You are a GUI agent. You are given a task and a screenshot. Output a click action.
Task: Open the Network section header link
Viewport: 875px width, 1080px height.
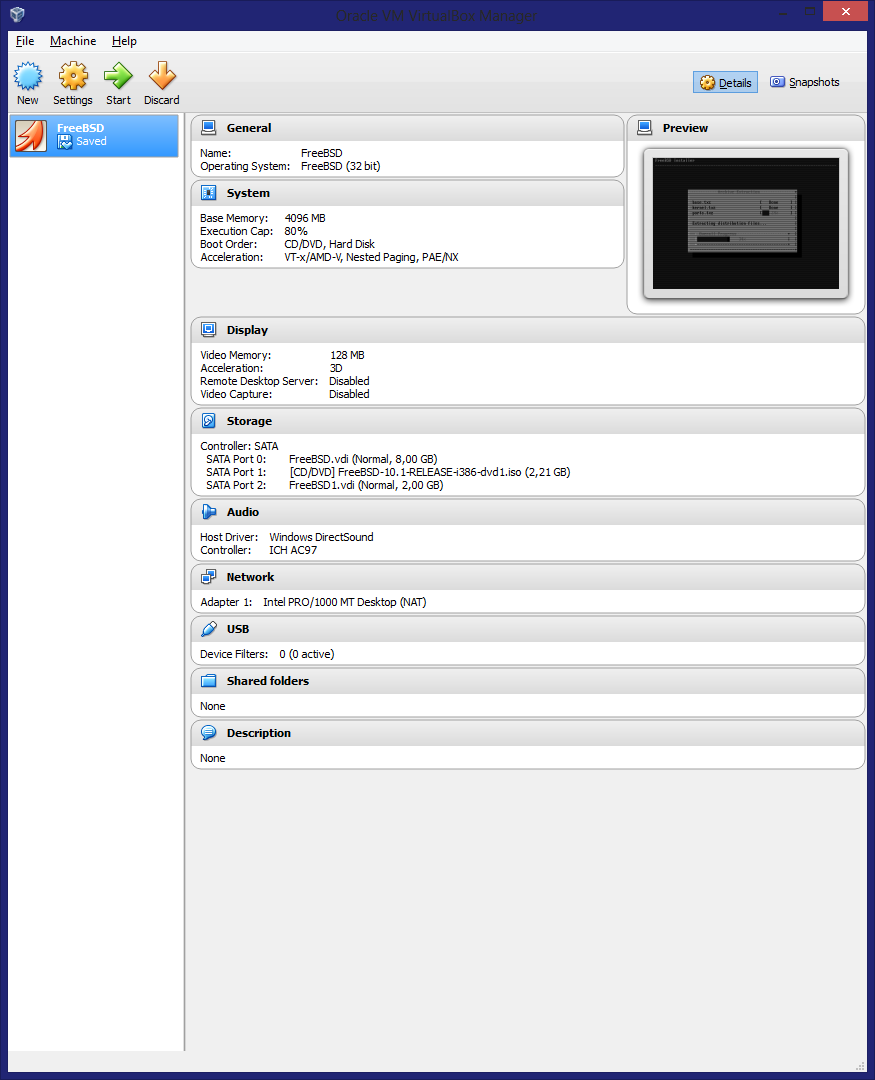click(x=250, y=577)
